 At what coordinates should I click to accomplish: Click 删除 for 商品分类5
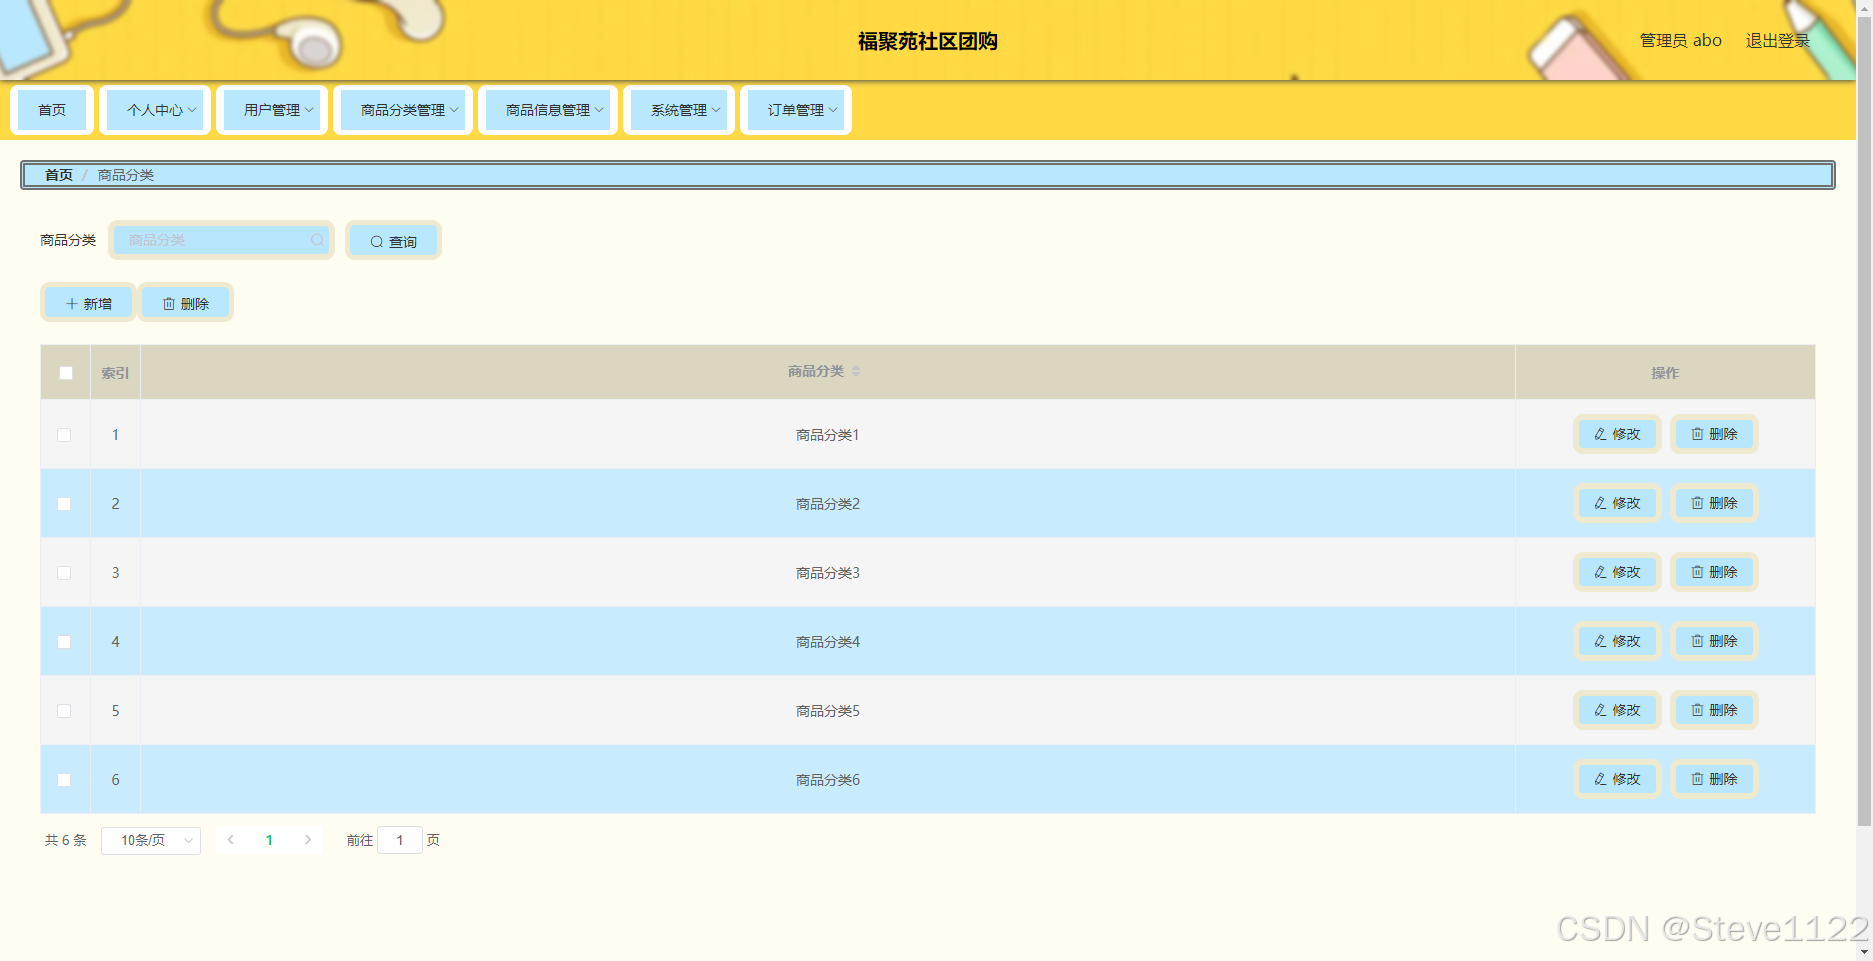click(x=1714, y=710)
